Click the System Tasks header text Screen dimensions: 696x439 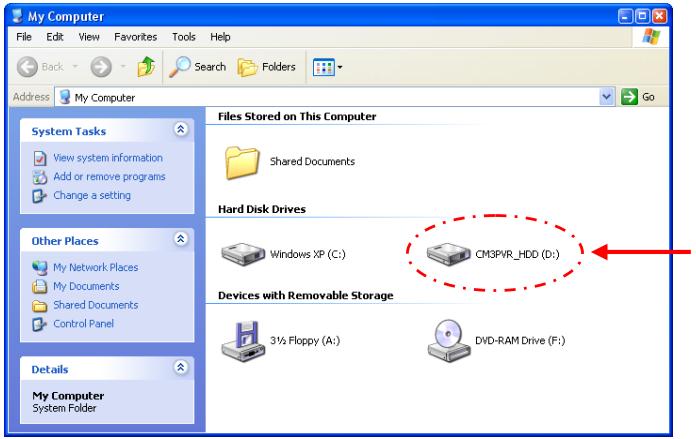pos(69,131)
